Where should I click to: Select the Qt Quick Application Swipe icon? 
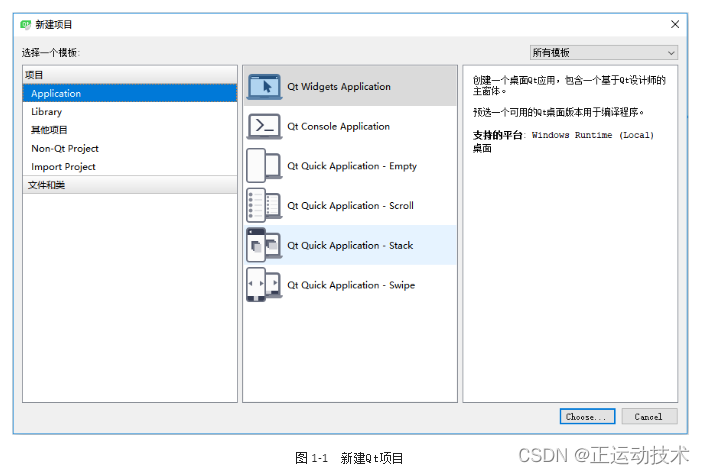click(x=264, y=285)
